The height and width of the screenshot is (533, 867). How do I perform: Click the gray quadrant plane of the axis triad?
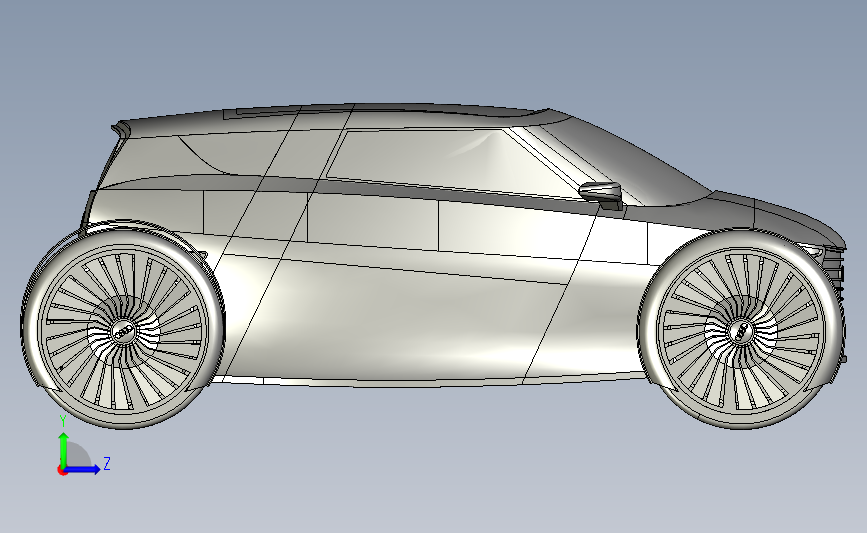click(77, 455)
